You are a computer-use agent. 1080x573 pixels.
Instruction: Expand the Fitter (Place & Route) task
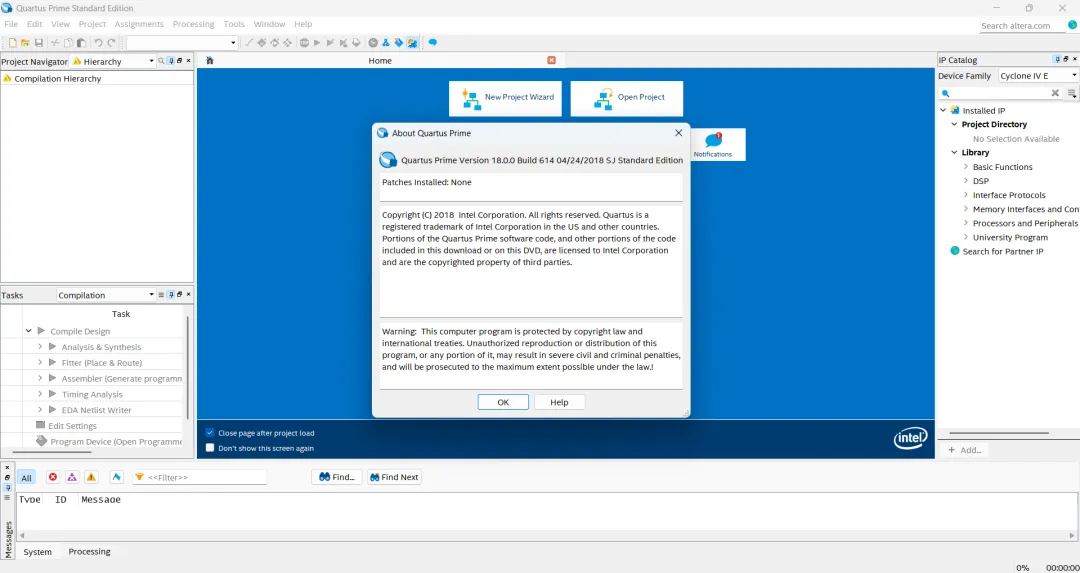pos(40,362)
